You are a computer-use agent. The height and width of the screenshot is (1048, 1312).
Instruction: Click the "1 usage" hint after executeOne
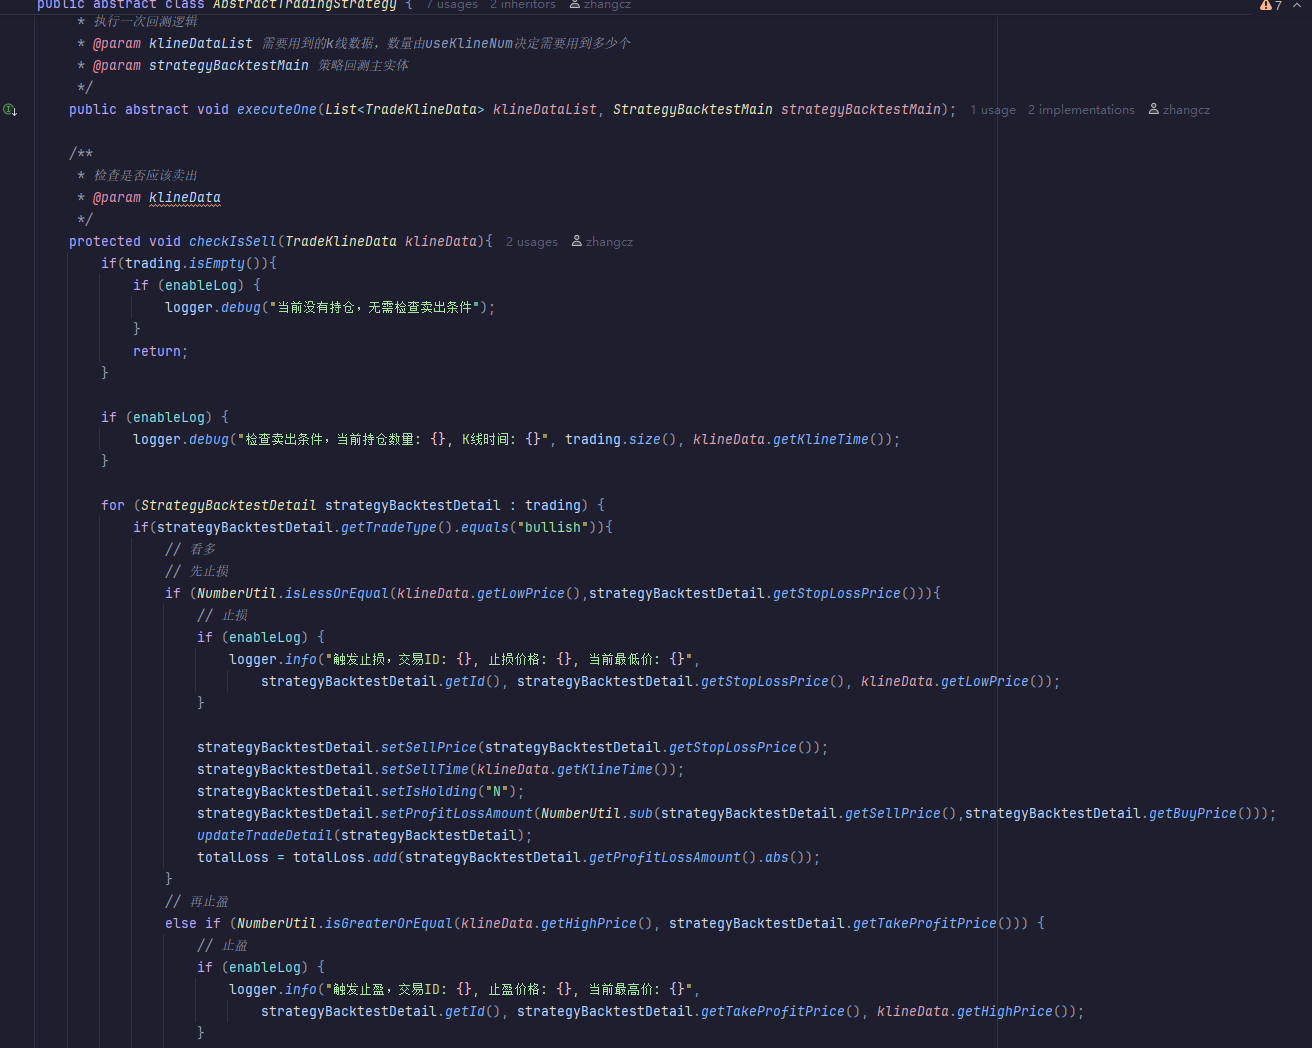(x=993, y=110)
